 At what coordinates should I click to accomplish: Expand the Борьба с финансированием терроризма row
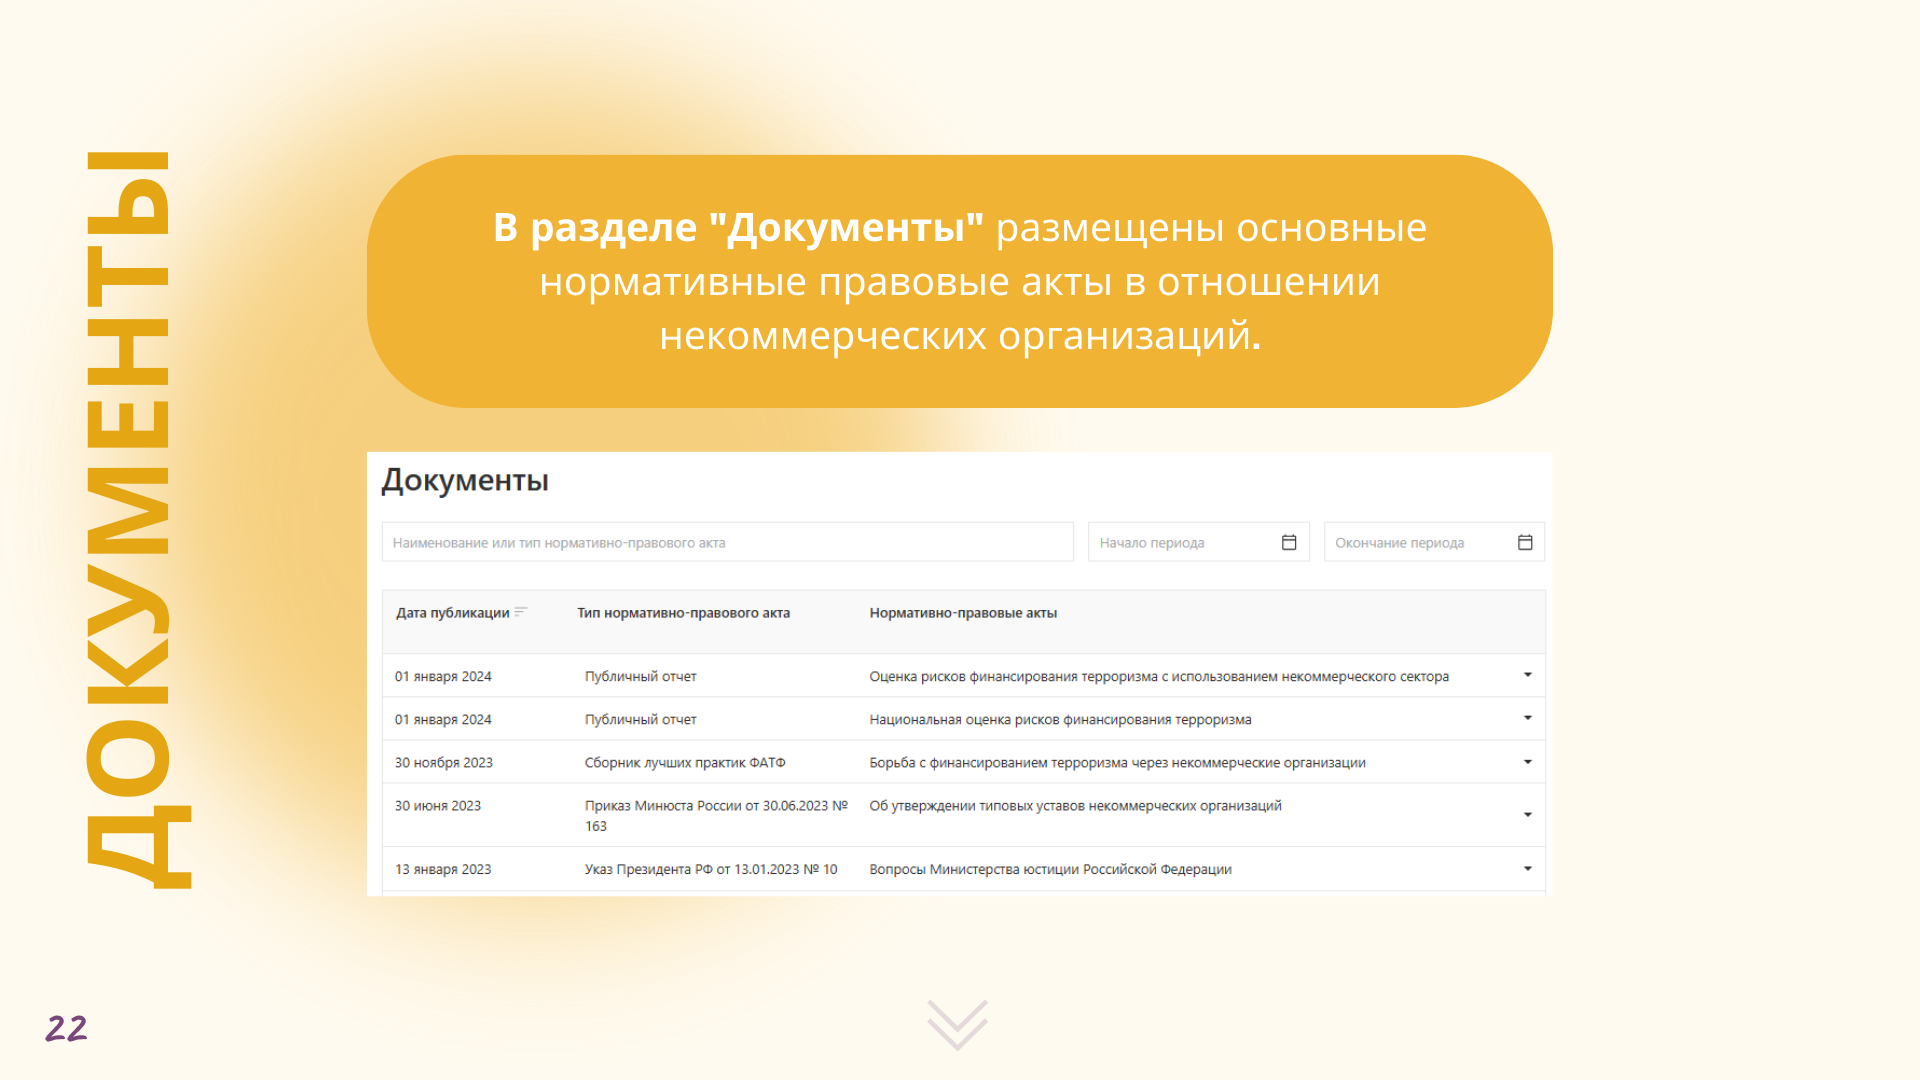point(1527,762)
